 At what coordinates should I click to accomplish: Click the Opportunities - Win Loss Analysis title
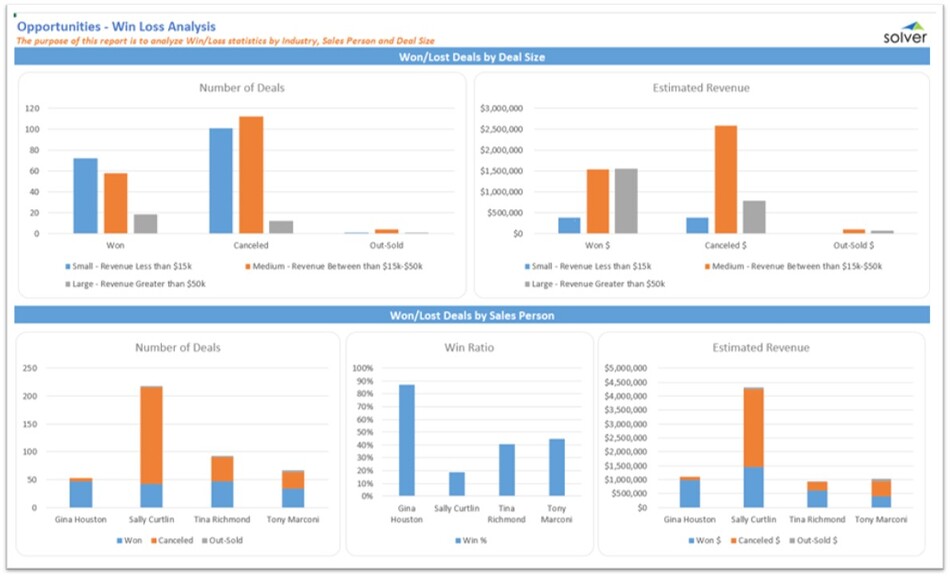[x=116, y=26]
